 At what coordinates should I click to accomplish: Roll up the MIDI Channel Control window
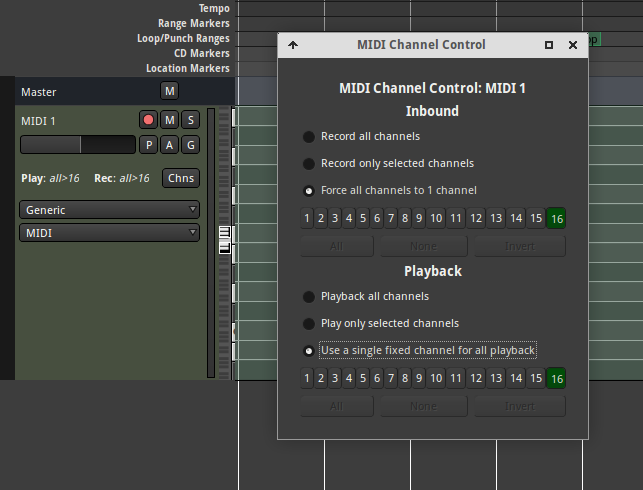tap(293, 45)
